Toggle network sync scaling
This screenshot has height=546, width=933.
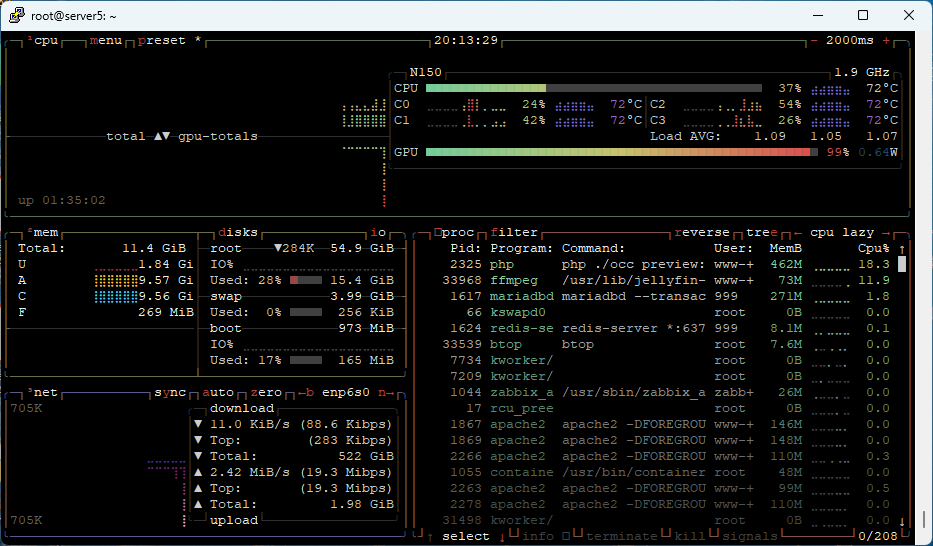[170, 393]
